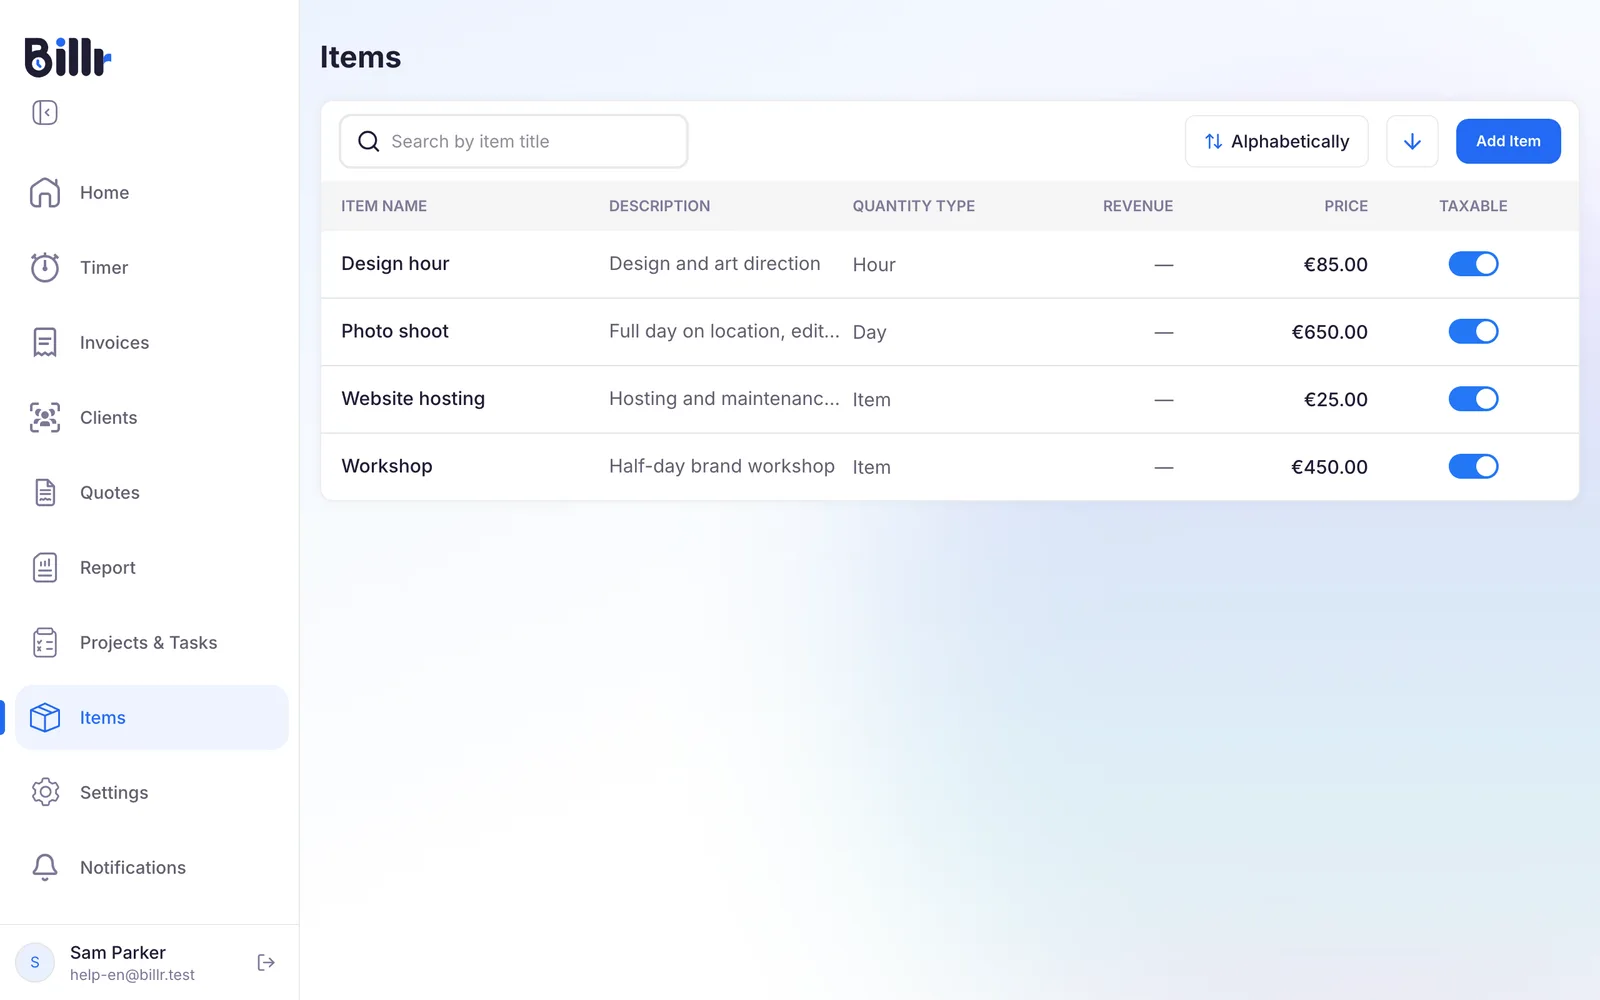The image size is (1600, 1000).
Task: Click the Clients face-scan icon
Action: click(45, 417)
